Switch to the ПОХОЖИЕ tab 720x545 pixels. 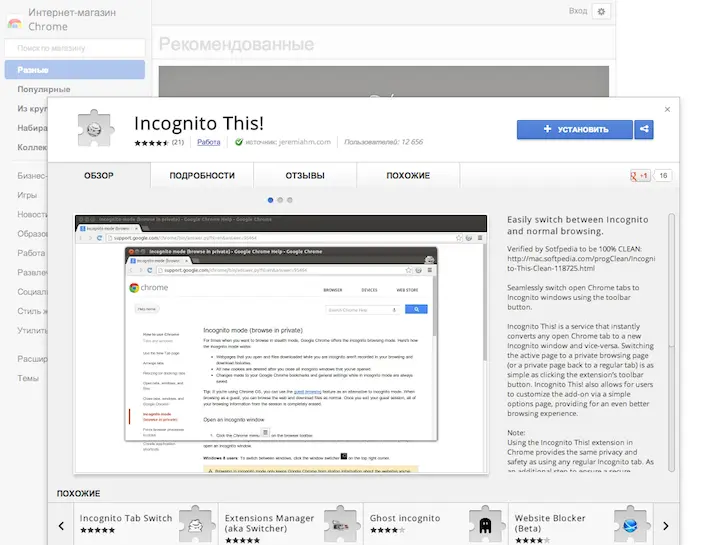click(x=408, y=175)
